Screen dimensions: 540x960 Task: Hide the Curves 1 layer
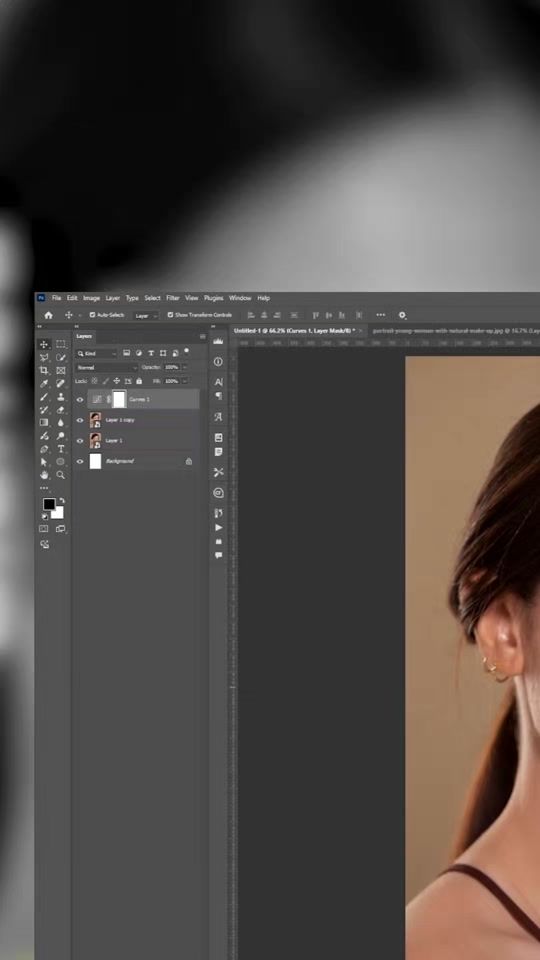pyautogui.click(x=80, y=400)
